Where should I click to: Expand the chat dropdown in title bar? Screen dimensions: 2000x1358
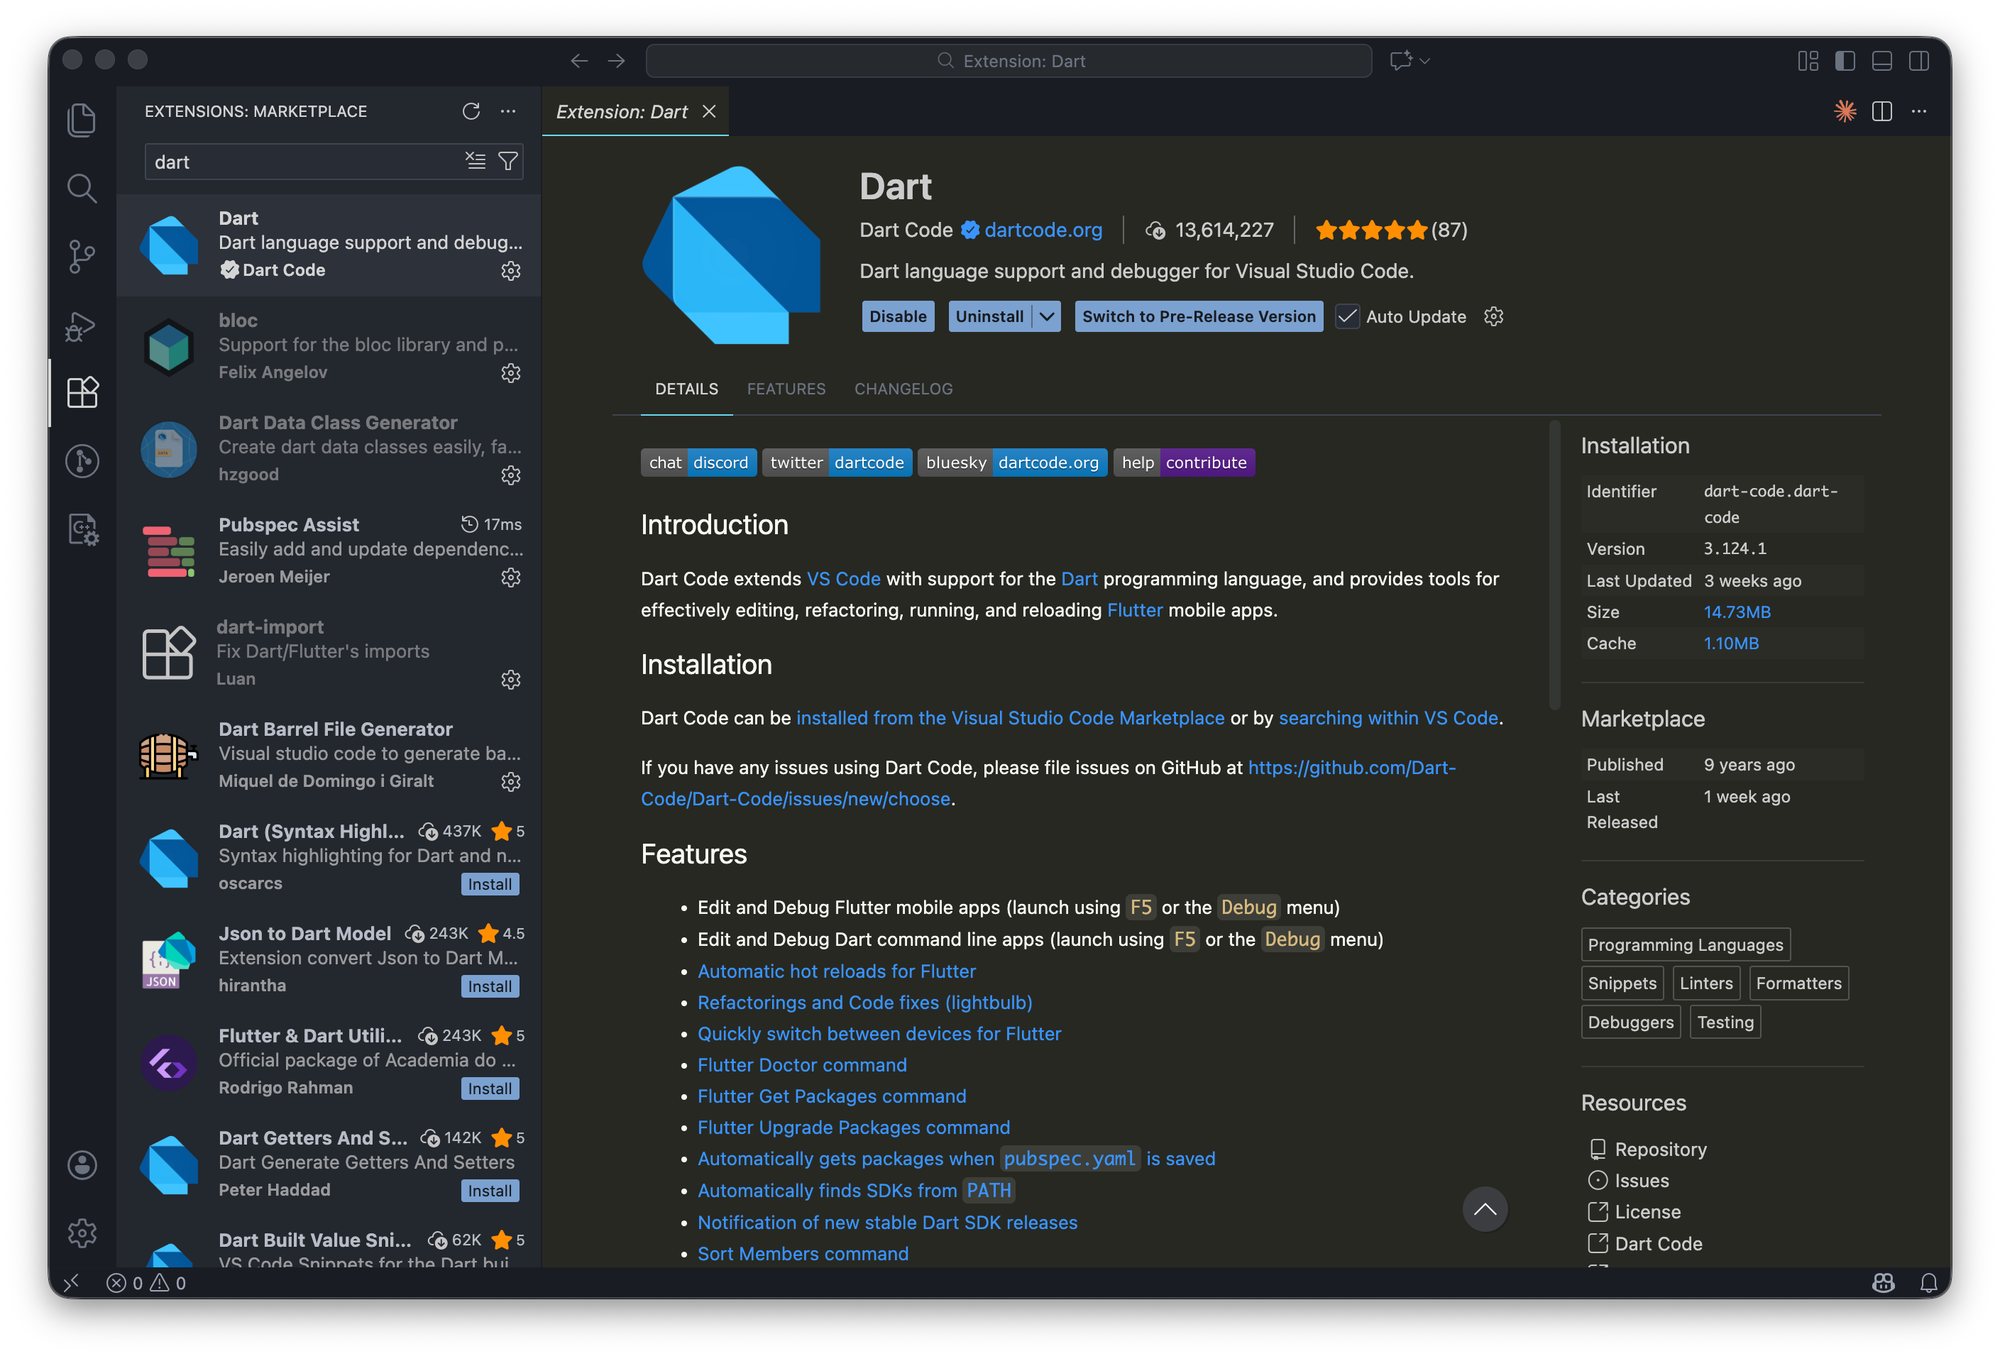pos(1425,61)
